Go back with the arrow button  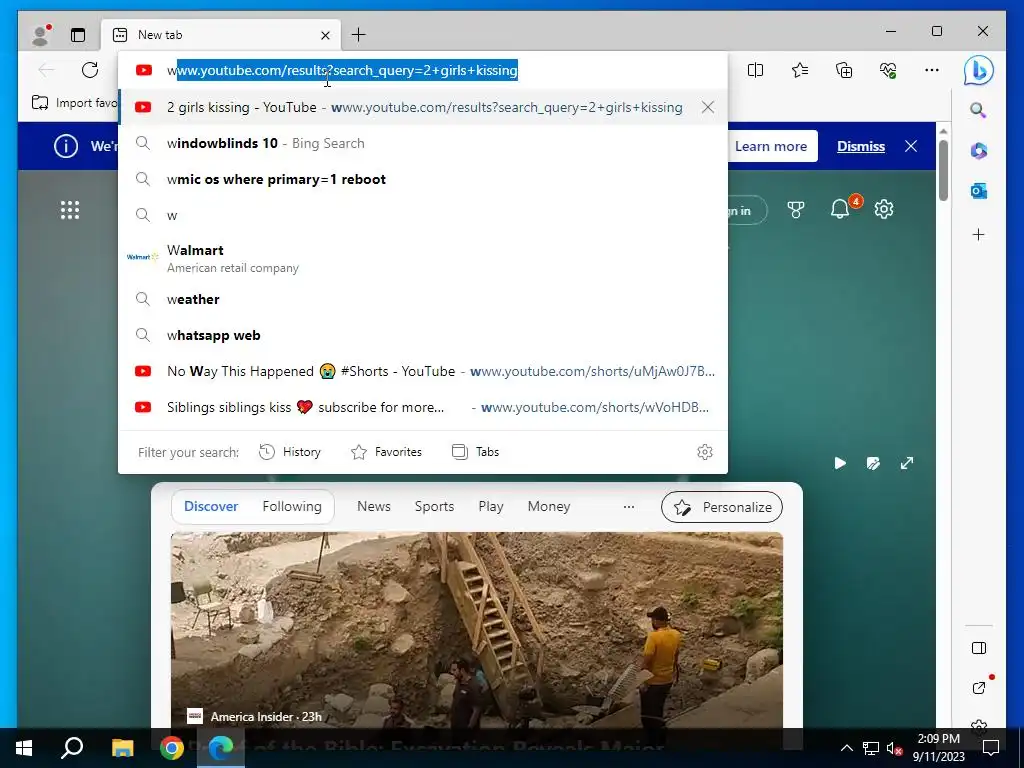coord(46,70)
